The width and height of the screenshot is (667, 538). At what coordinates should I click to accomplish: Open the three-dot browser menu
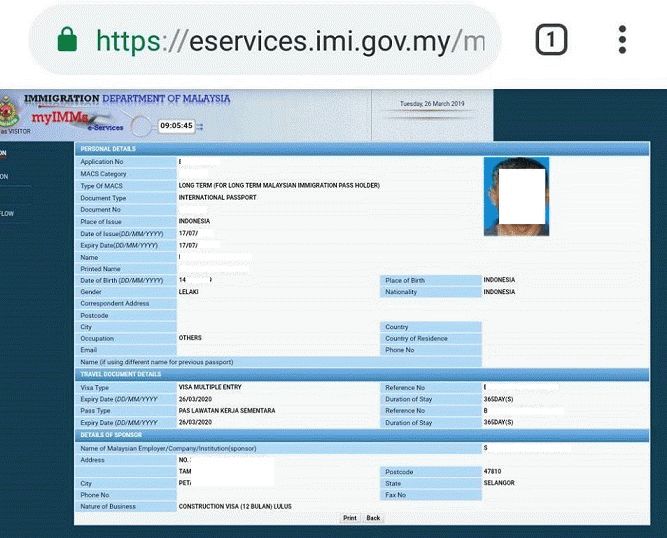click(x=622, y=41)
